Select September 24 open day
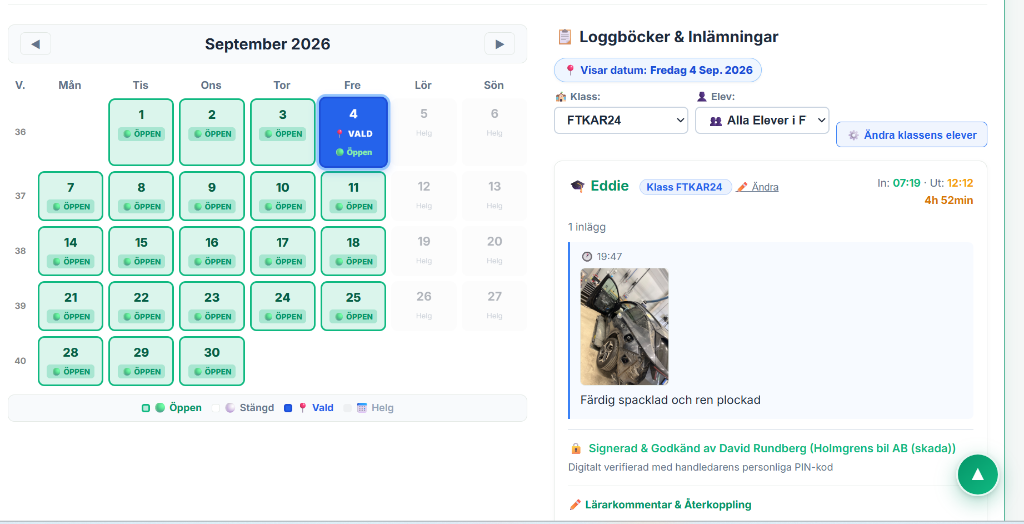This screenshot has width=1024, height=524. point(282,306)
